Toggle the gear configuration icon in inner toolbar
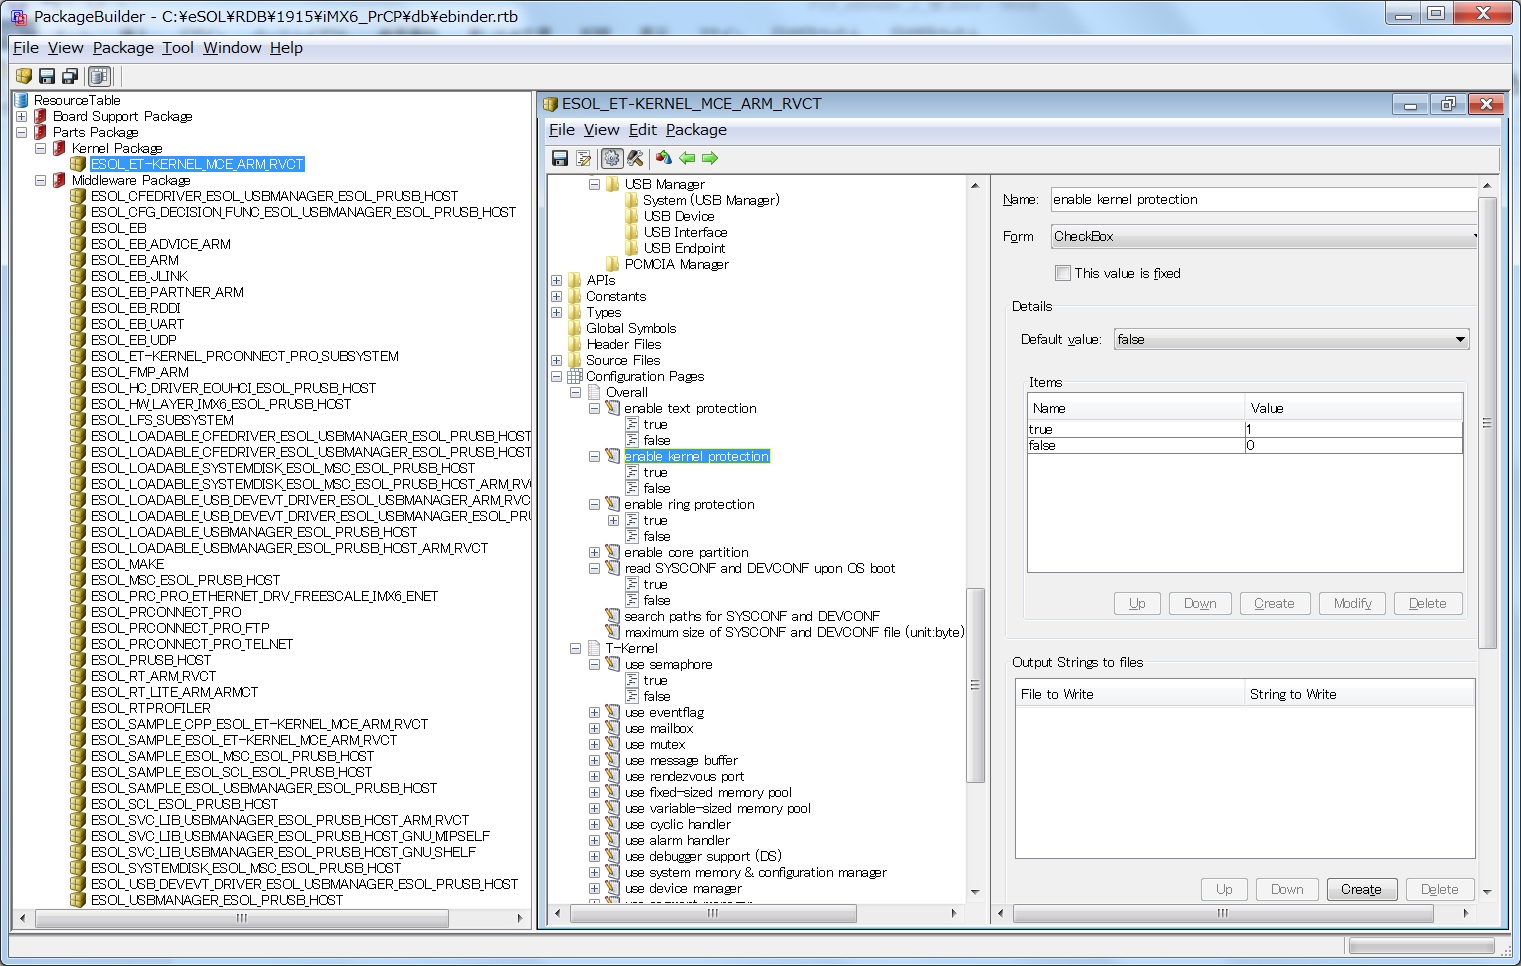Image resolution: width=1521 pixels, height=966 pixels. point(611,158)
